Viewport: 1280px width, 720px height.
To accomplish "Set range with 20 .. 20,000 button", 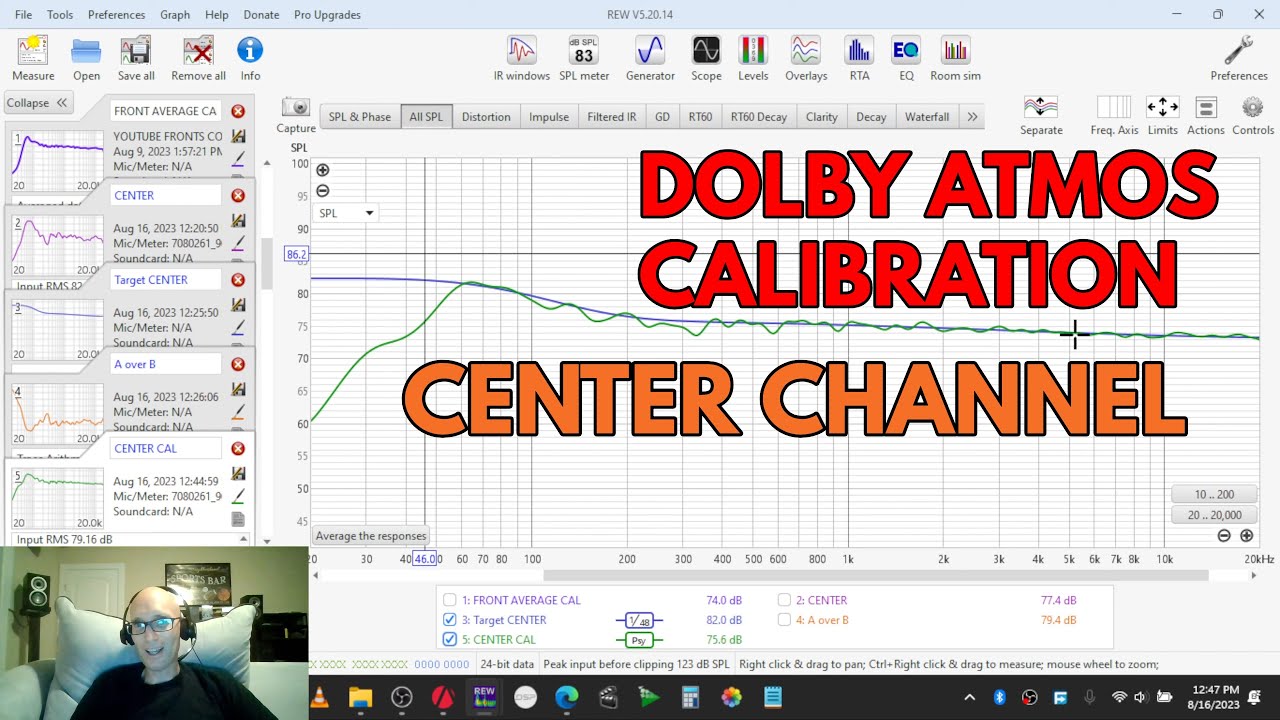I will point(1214,515).
